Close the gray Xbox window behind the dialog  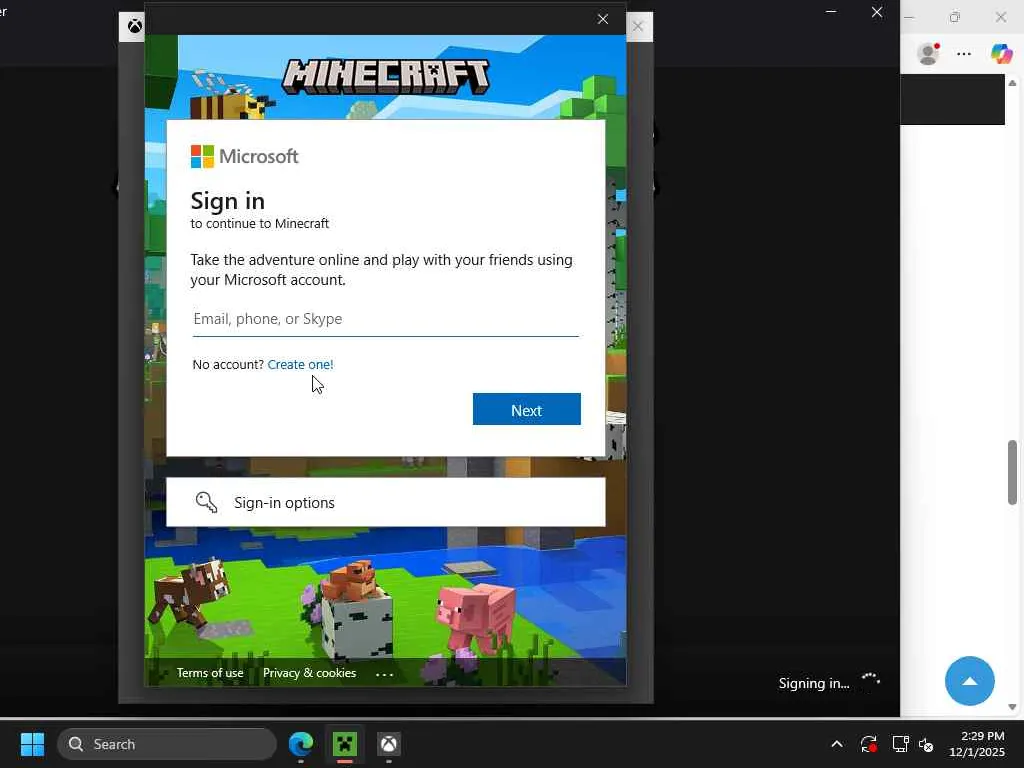point(638,26)
